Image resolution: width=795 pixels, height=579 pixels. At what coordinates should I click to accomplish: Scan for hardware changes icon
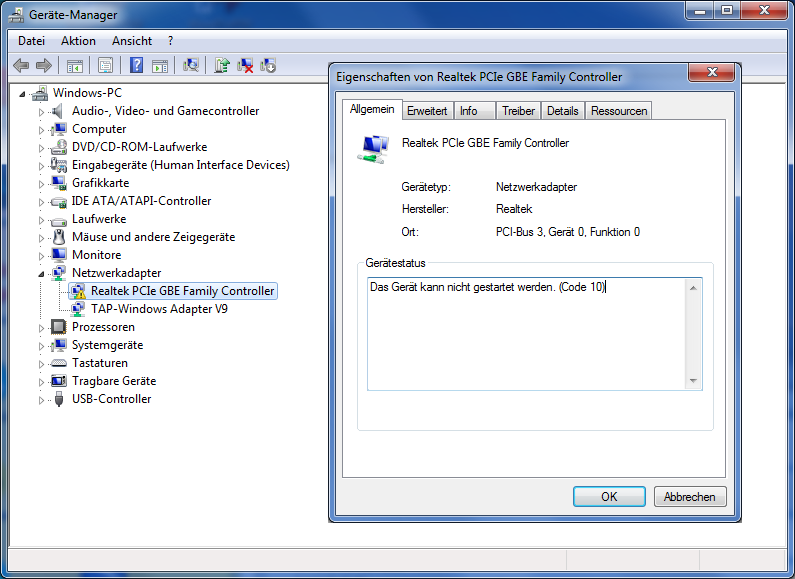click(191, 65)
